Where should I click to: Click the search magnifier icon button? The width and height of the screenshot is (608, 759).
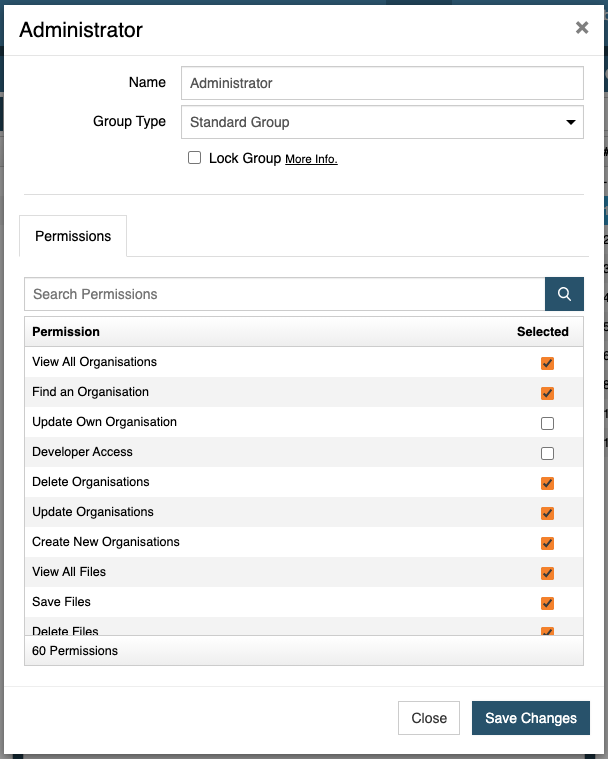coord(564,294)
